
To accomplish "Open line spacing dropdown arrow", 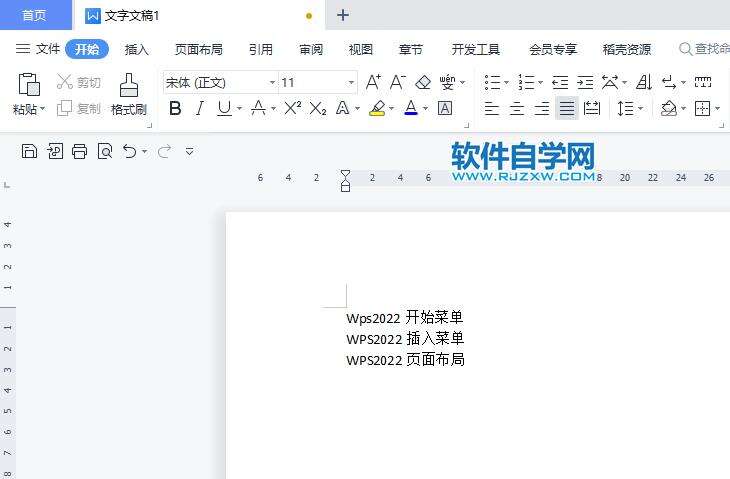I will (641, 109).
